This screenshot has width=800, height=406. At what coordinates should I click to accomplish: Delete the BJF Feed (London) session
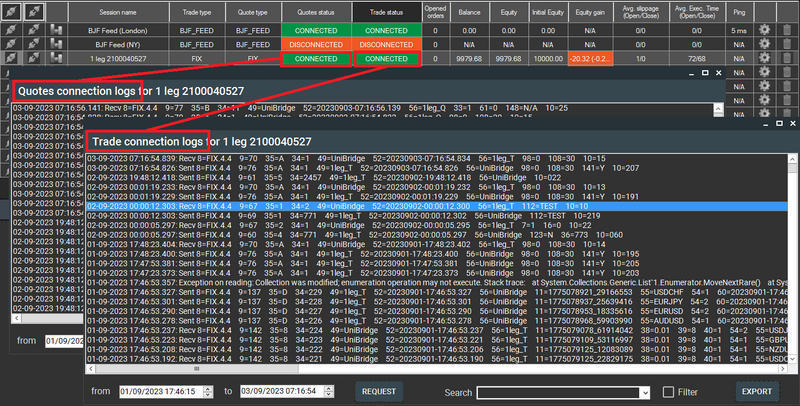tap(787, 30)
